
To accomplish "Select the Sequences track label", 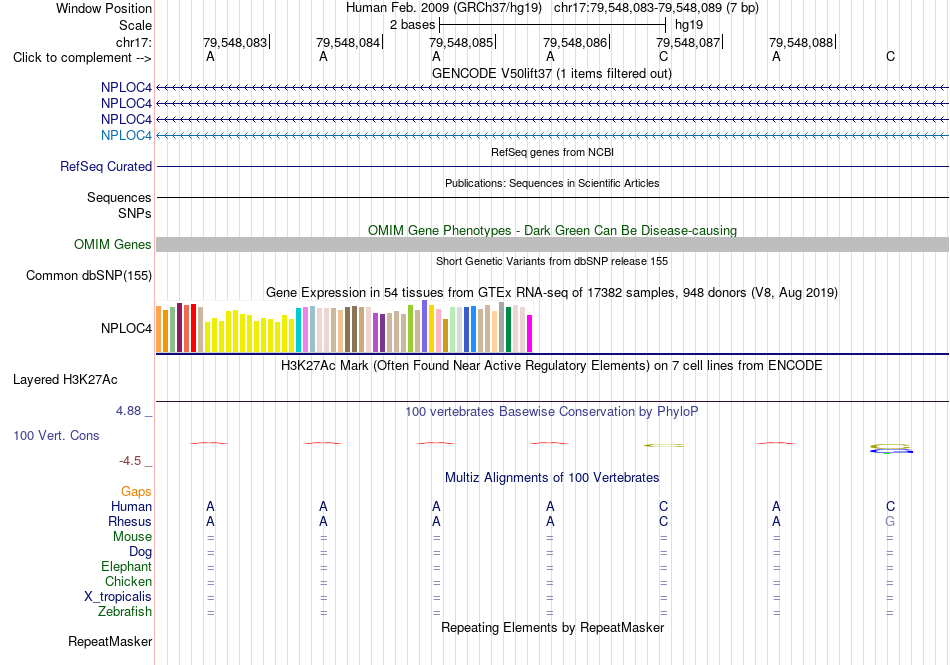I will click(x=119, y=197).
